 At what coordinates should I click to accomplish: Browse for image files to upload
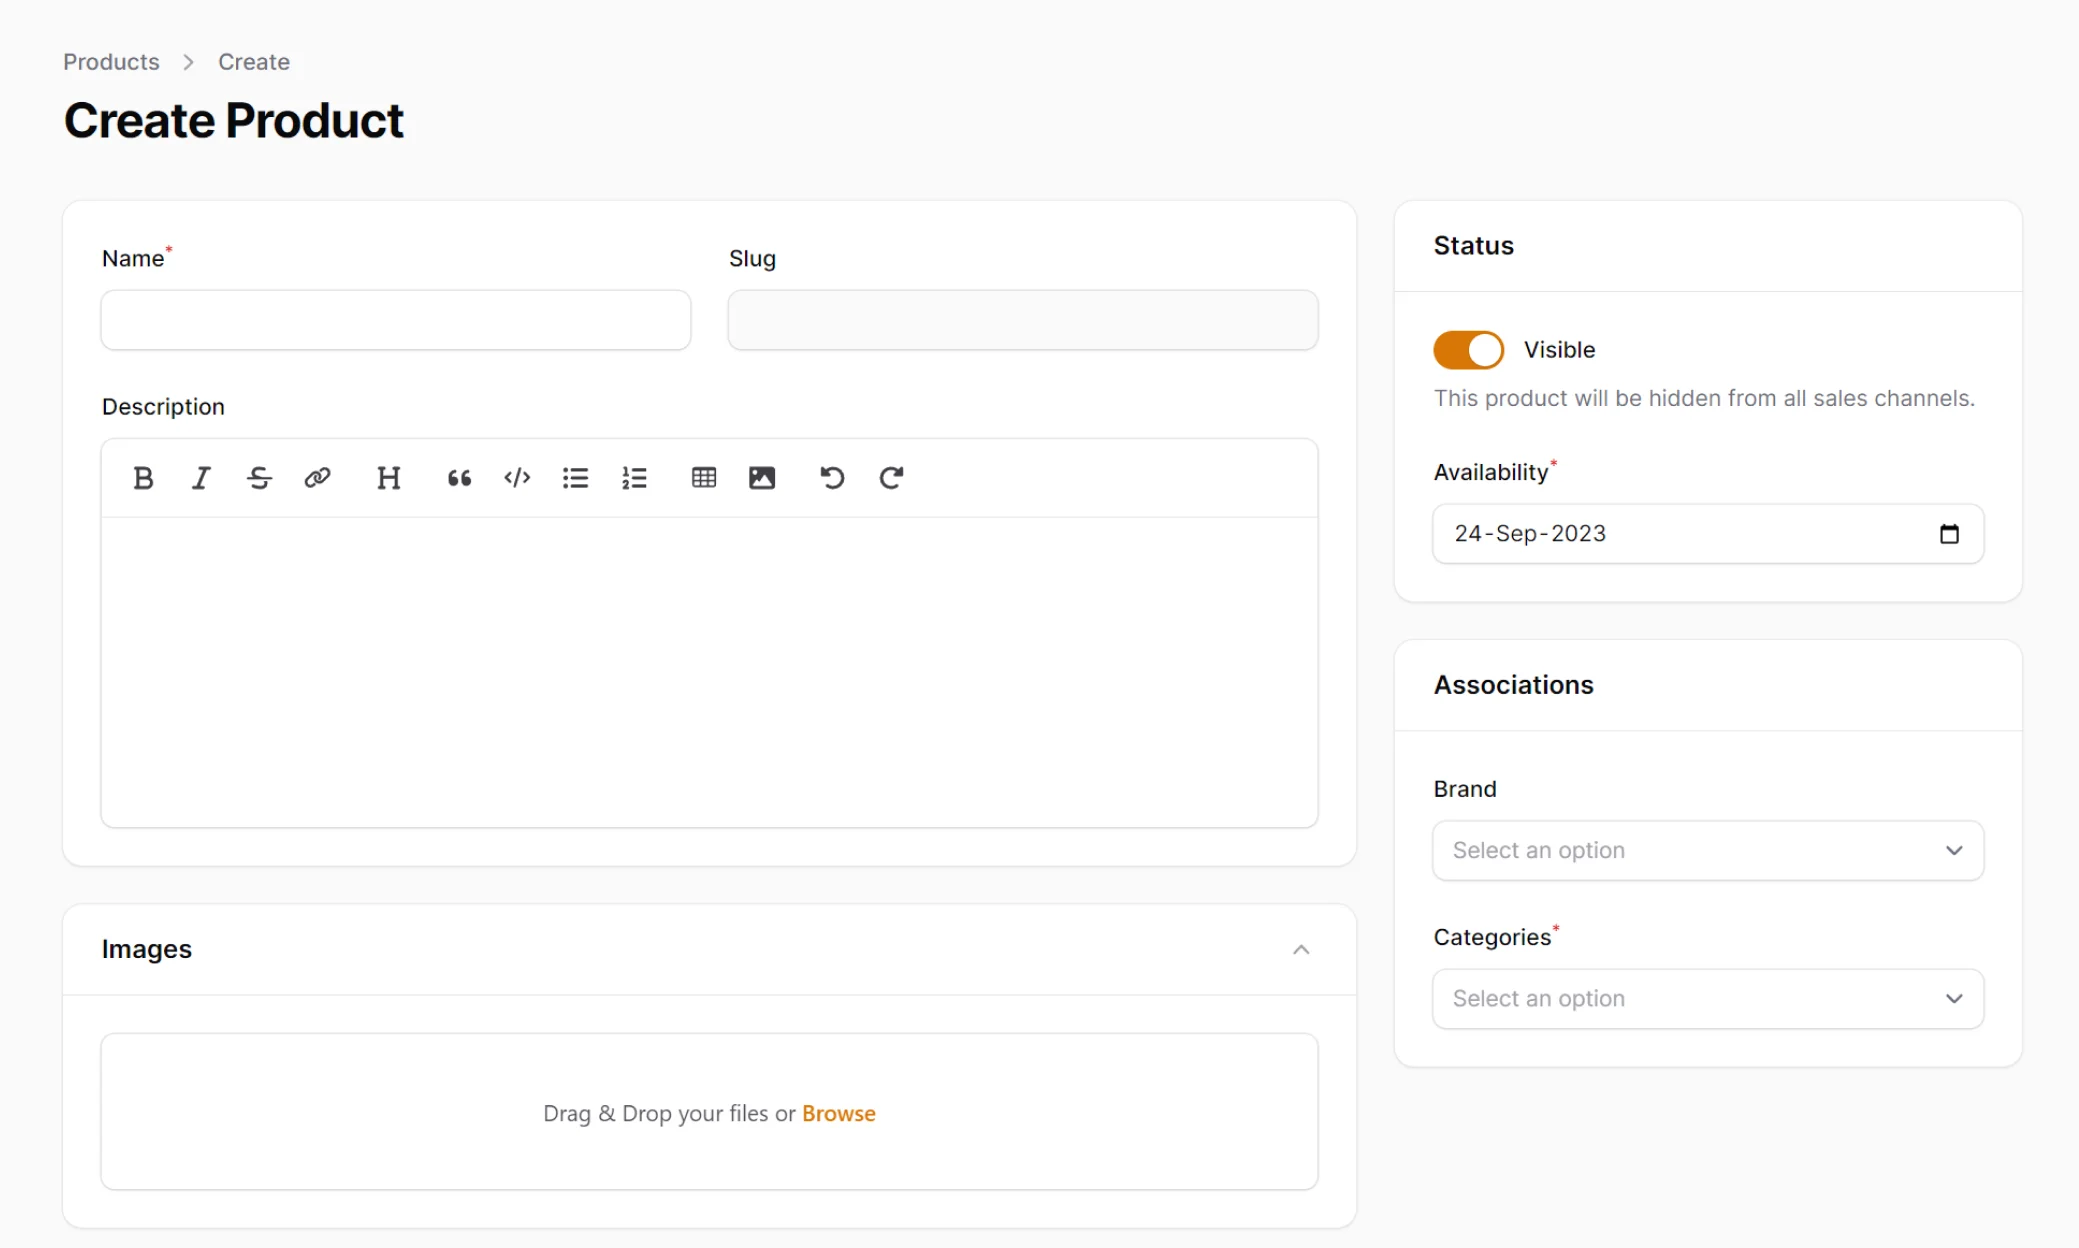(x=839, y=1113)
